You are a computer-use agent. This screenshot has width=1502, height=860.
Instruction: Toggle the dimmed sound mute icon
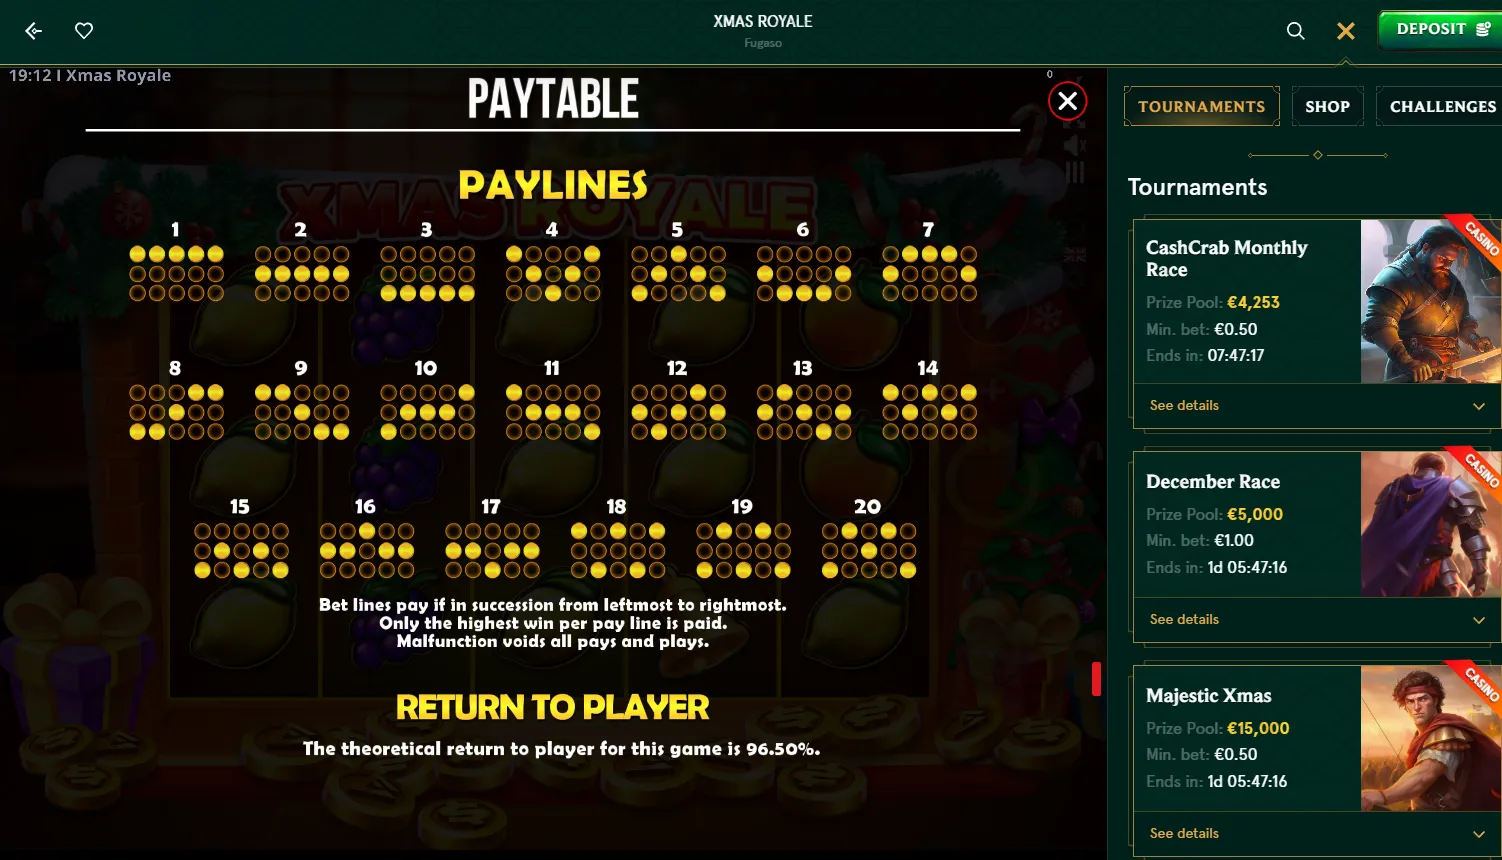point(1075,146)
